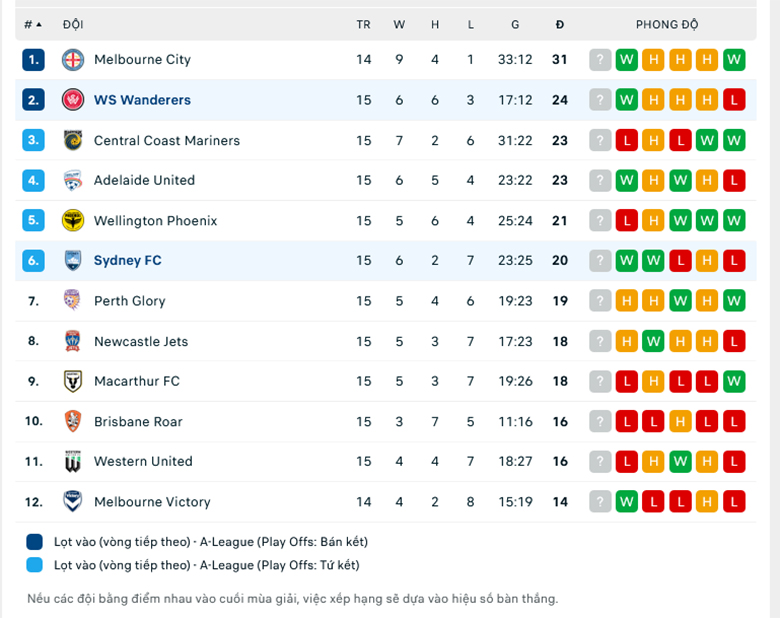Image resolution: width=780 pixels, height=618 pixels.
Task: Sort standings by the TR matches column
Action: point(363,24)
